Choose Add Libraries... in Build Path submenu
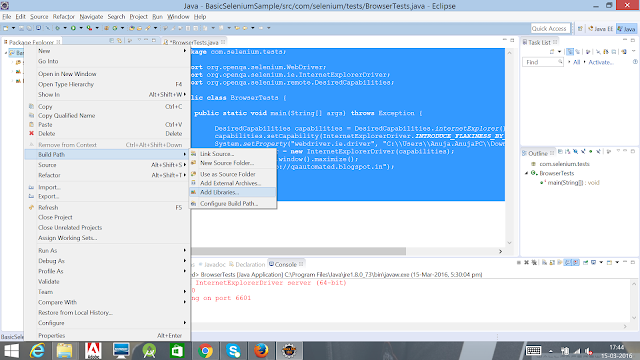Image resolution: width=640 pixels, height=360 pixels. click(x=233, y=192)
